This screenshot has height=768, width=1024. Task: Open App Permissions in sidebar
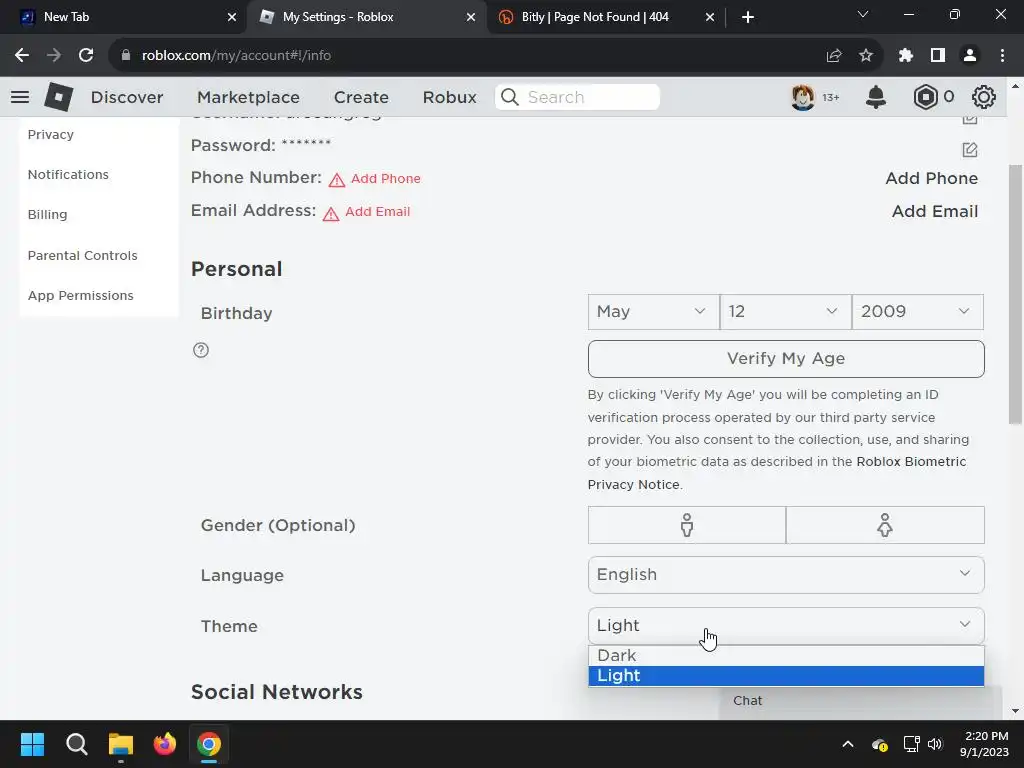[80, 295]
